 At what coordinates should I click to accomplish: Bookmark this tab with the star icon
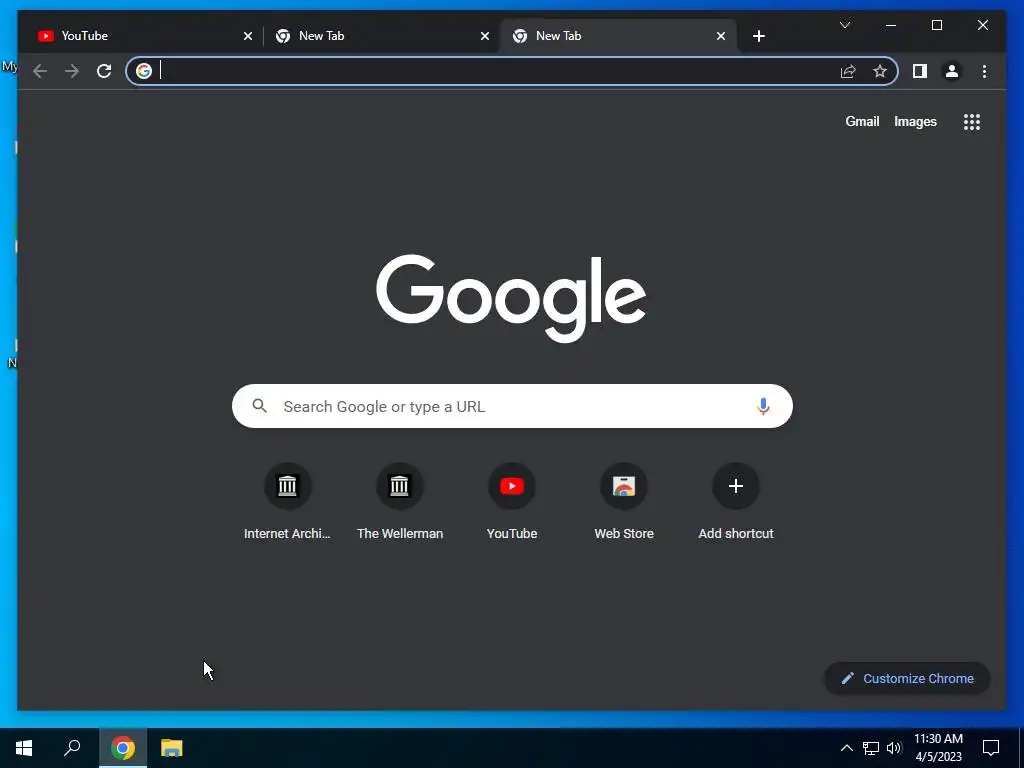(880, 71)
